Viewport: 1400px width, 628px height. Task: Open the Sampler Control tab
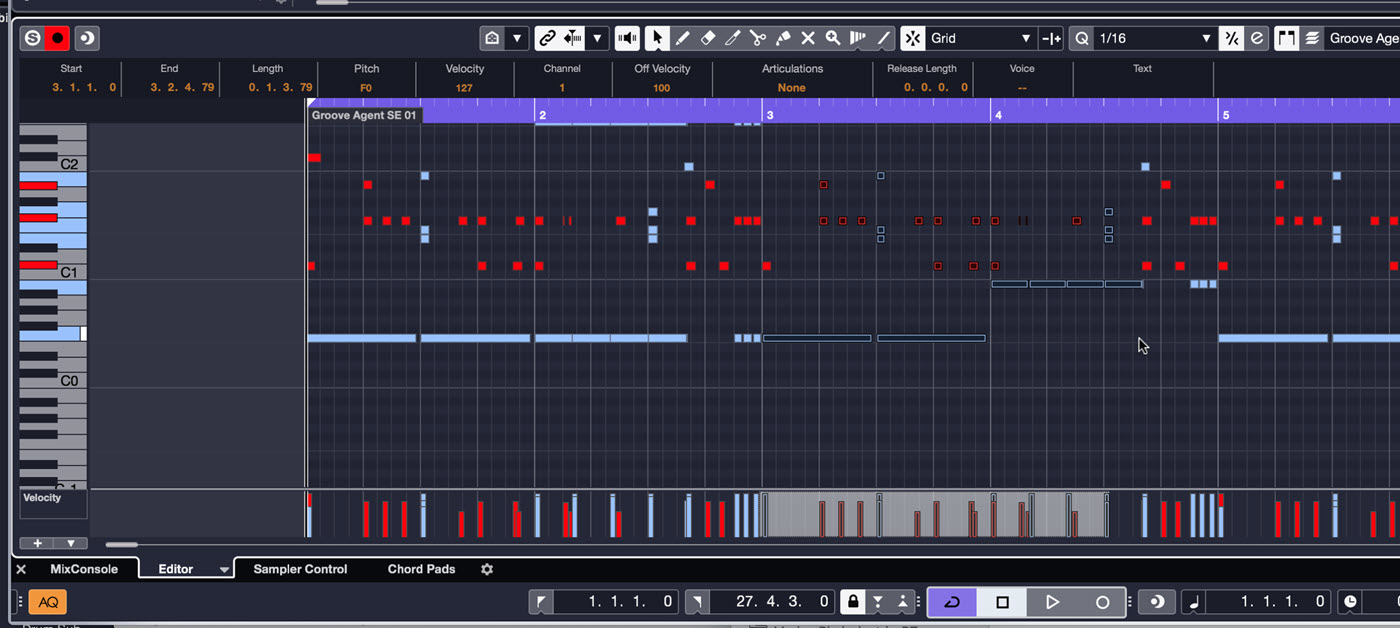point(300,569)
